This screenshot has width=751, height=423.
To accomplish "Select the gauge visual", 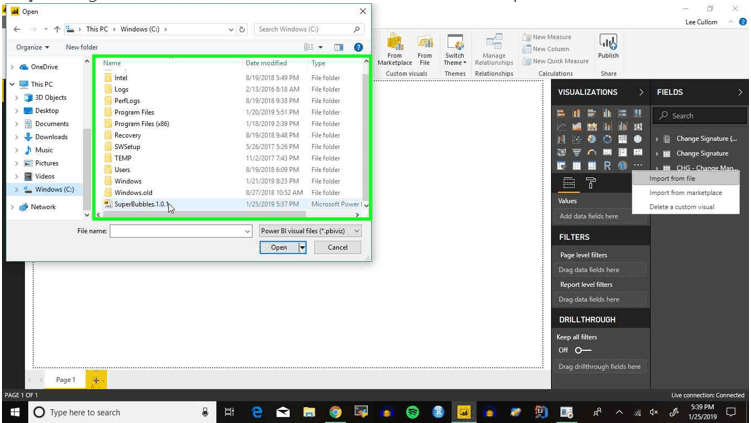I will pos(592,152).
